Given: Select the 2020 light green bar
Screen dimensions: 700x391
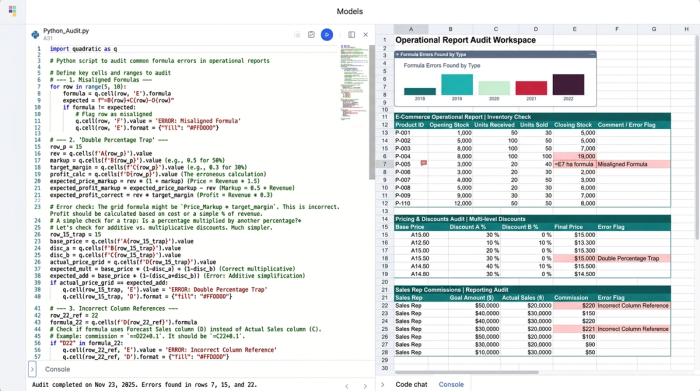Looking at the screenshot, I should [x=494, y=88].
